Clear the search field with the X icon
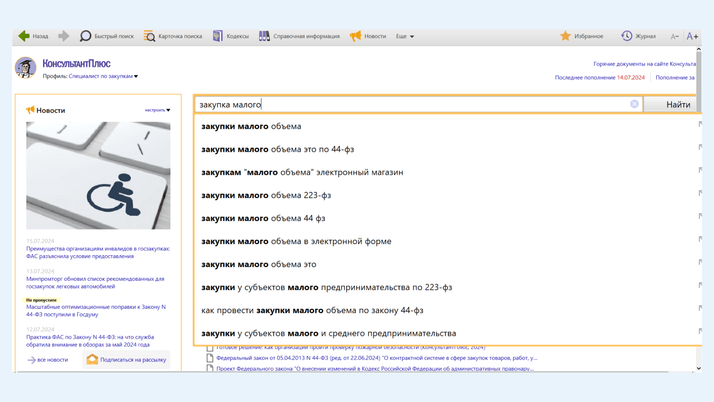 point(634,104)
